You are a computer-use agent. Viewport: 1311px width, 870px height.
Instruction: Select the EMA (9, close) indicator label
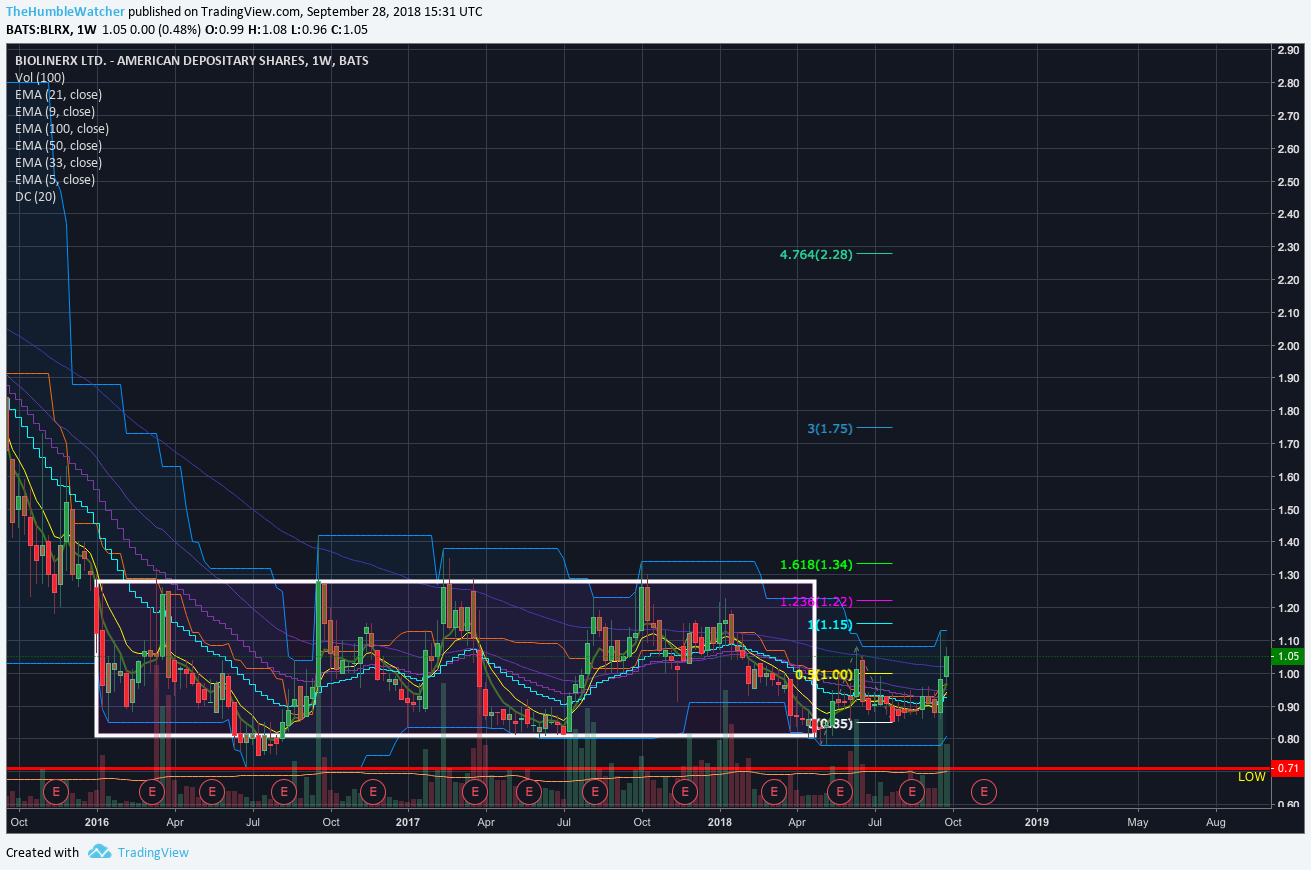click(55, 112)
